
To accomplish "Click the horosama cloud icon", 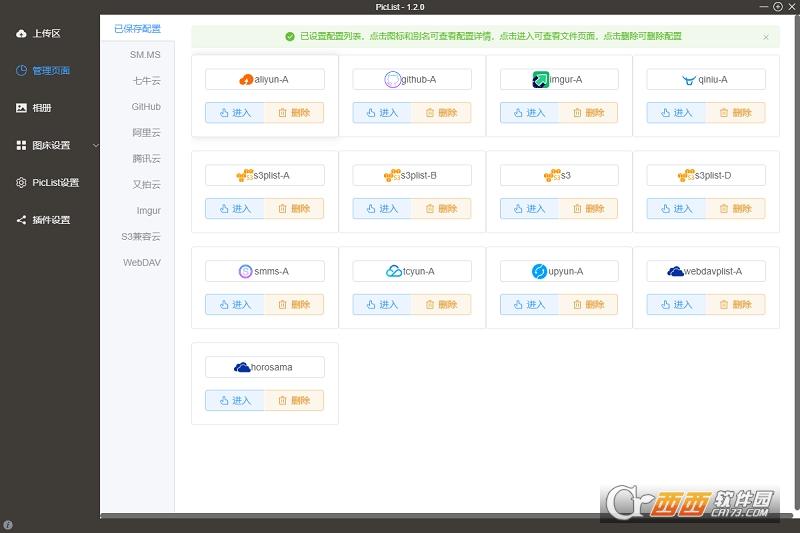I will 242,367.
